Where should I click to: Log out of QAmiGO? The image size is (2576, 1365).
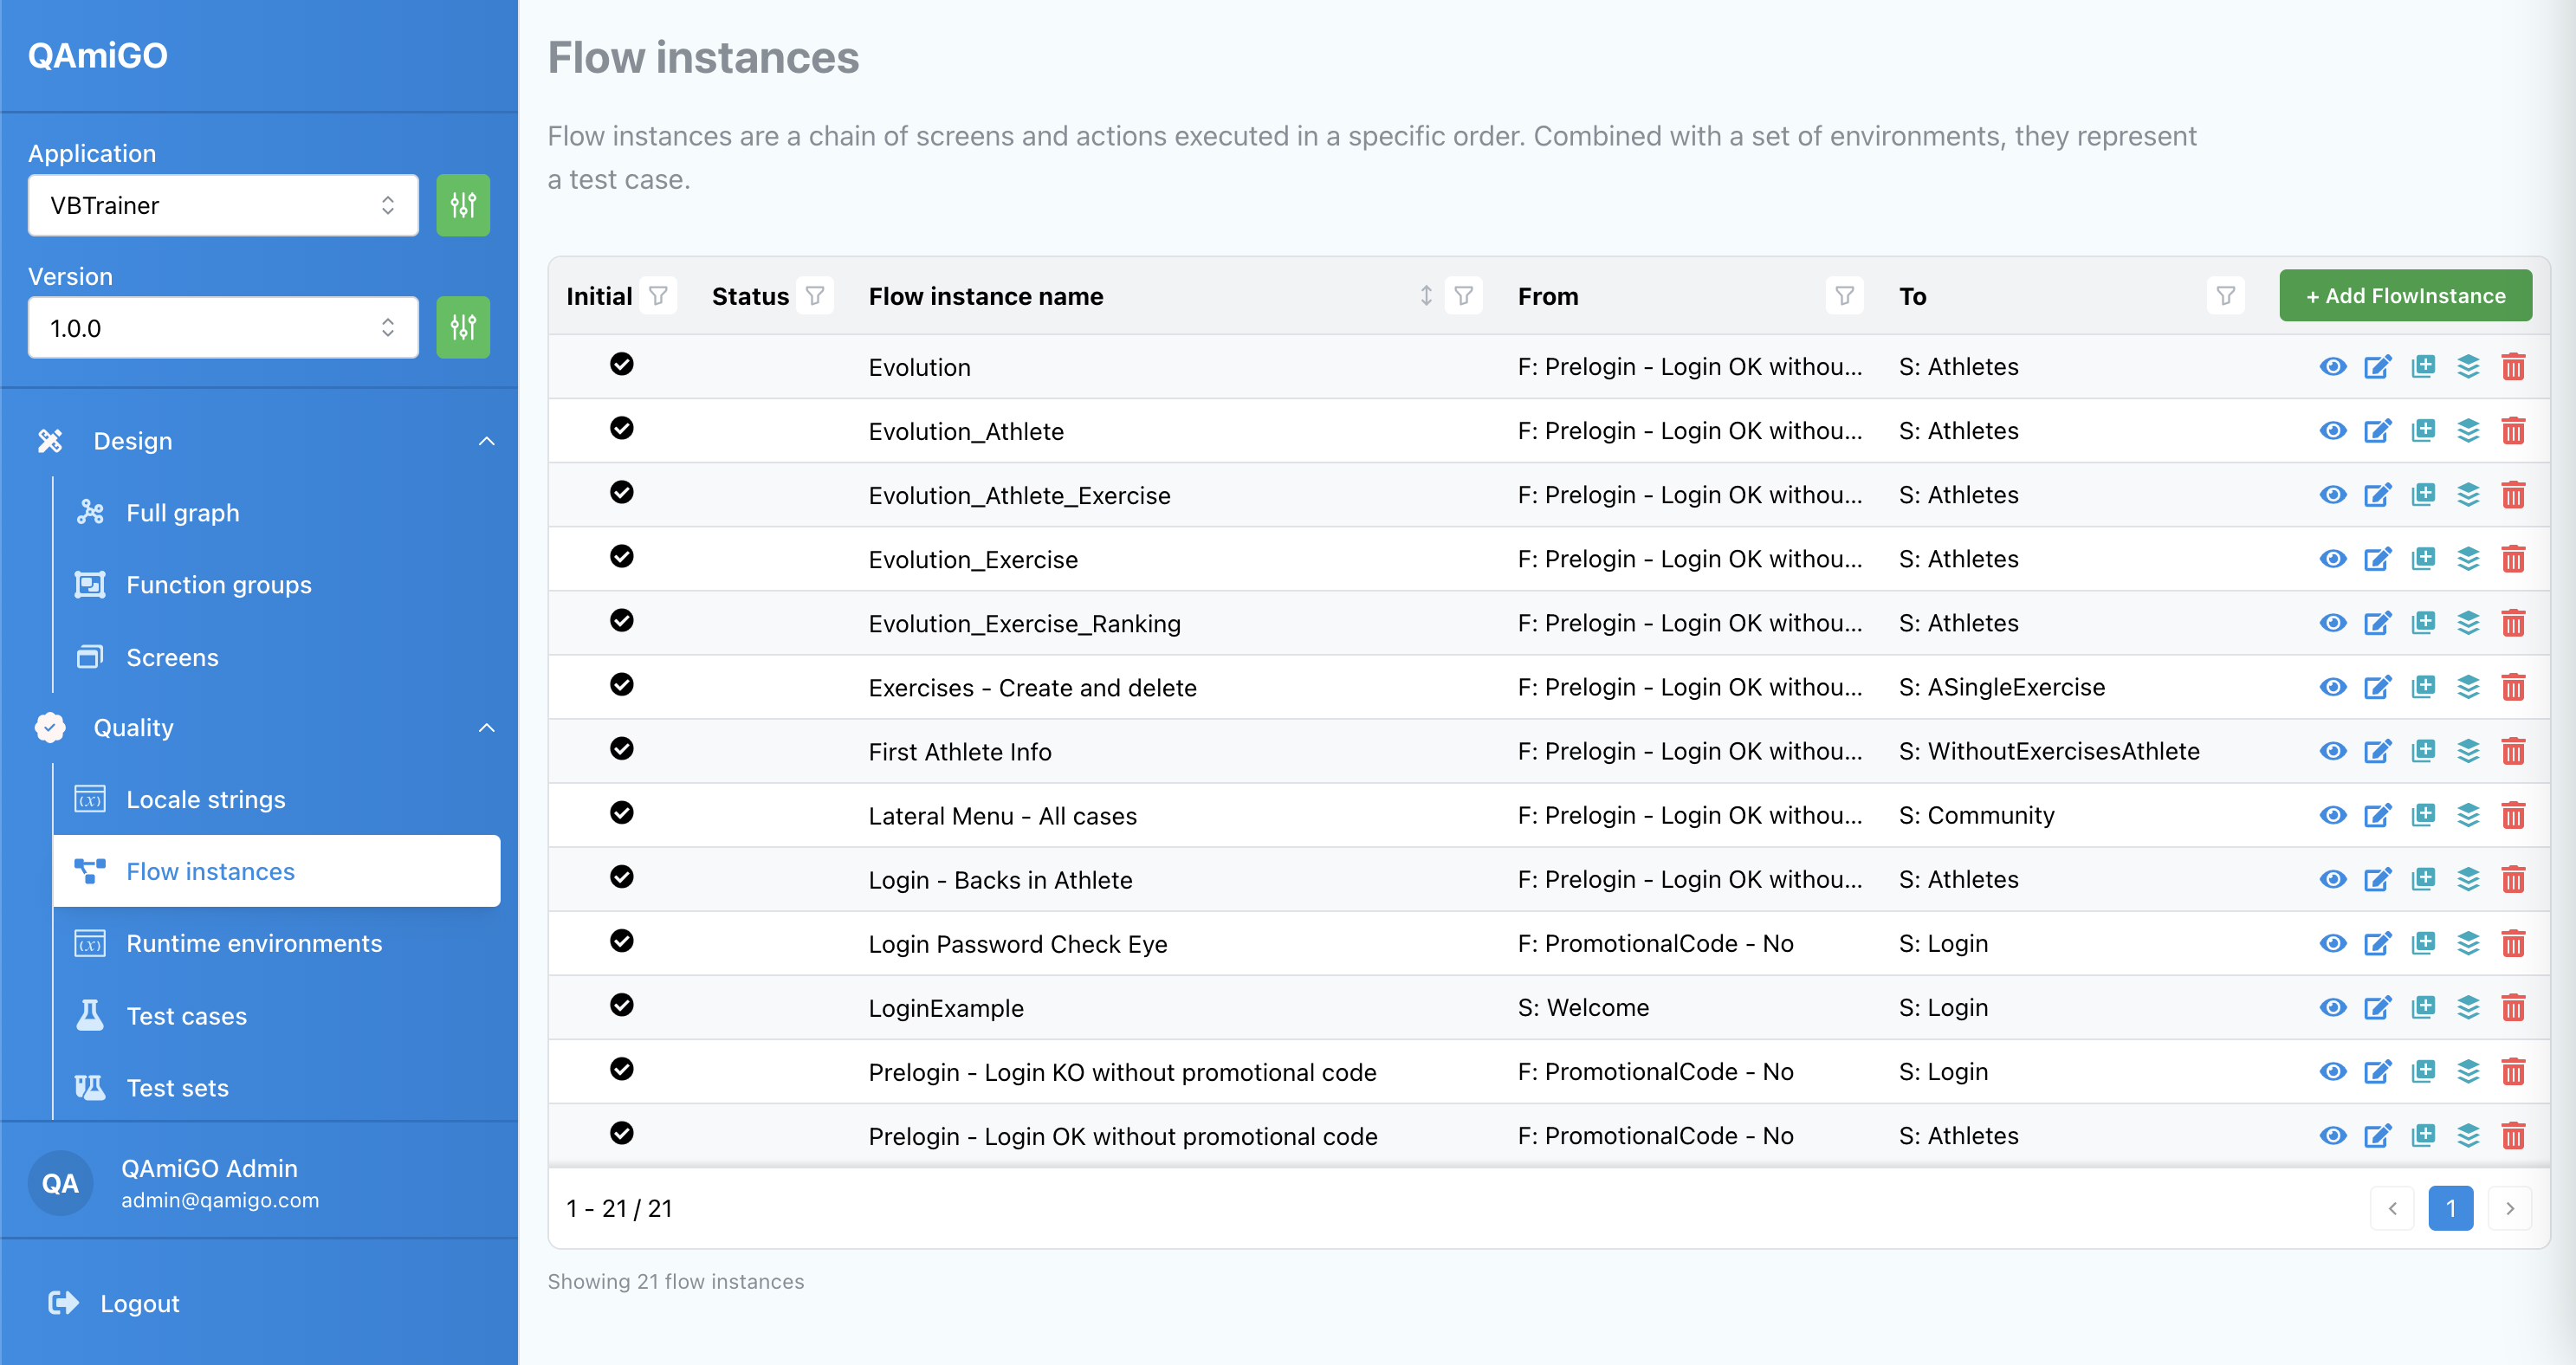(x=114, y=1303)
